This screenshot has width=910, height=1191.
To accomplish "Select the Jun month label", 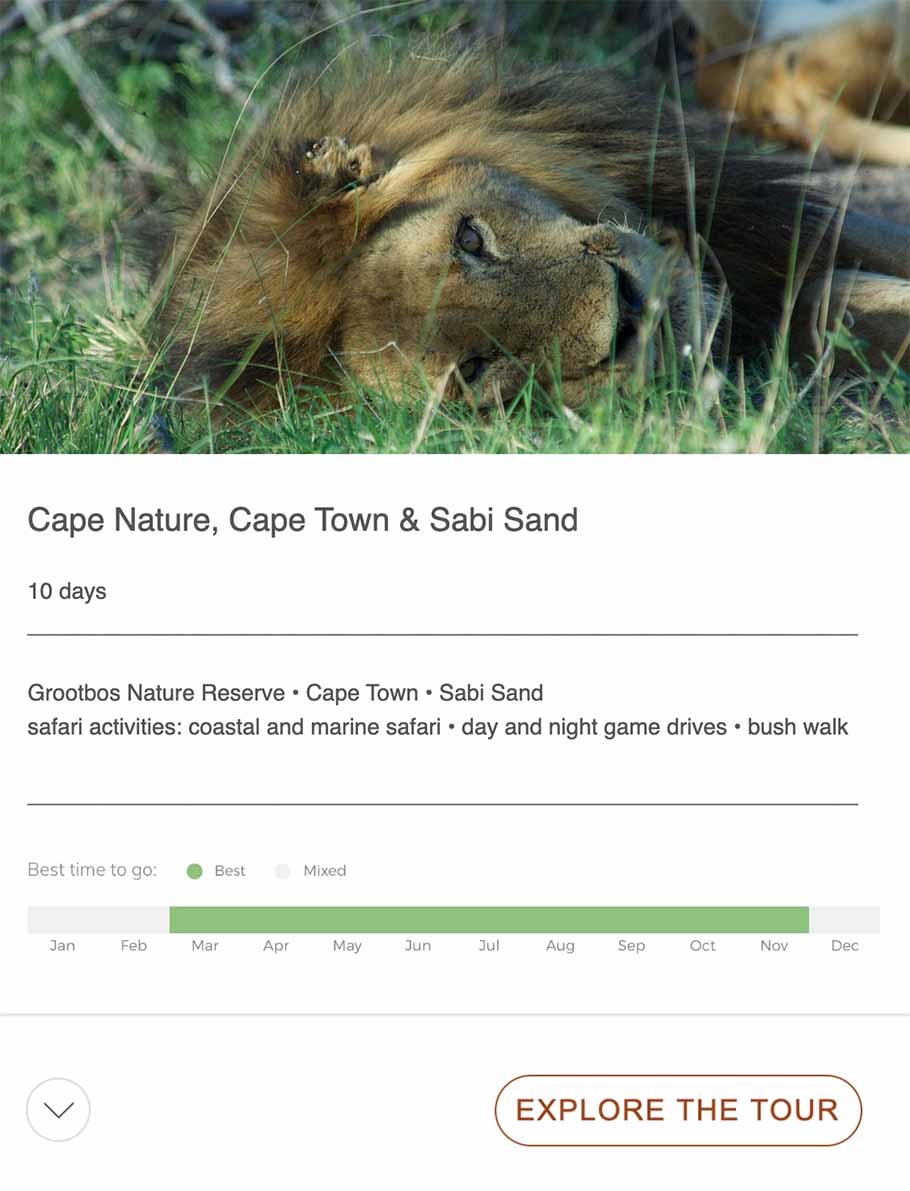I will 418,945.
